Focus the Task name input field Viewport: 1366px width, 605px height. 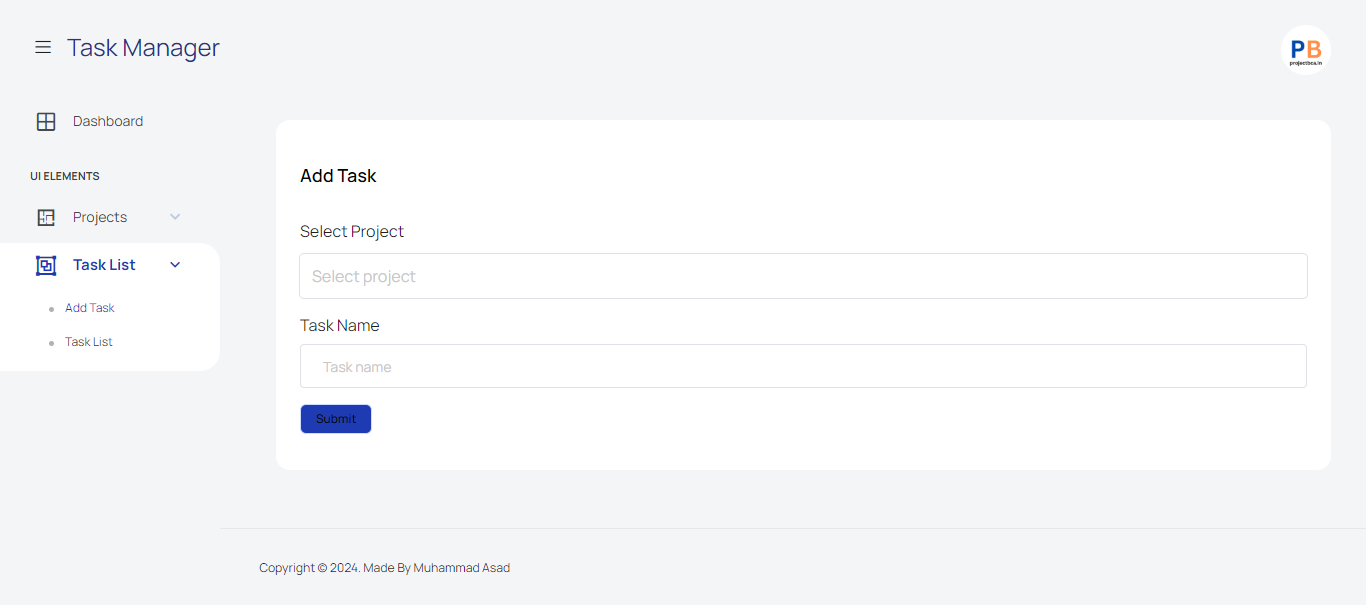click(803, 366)
